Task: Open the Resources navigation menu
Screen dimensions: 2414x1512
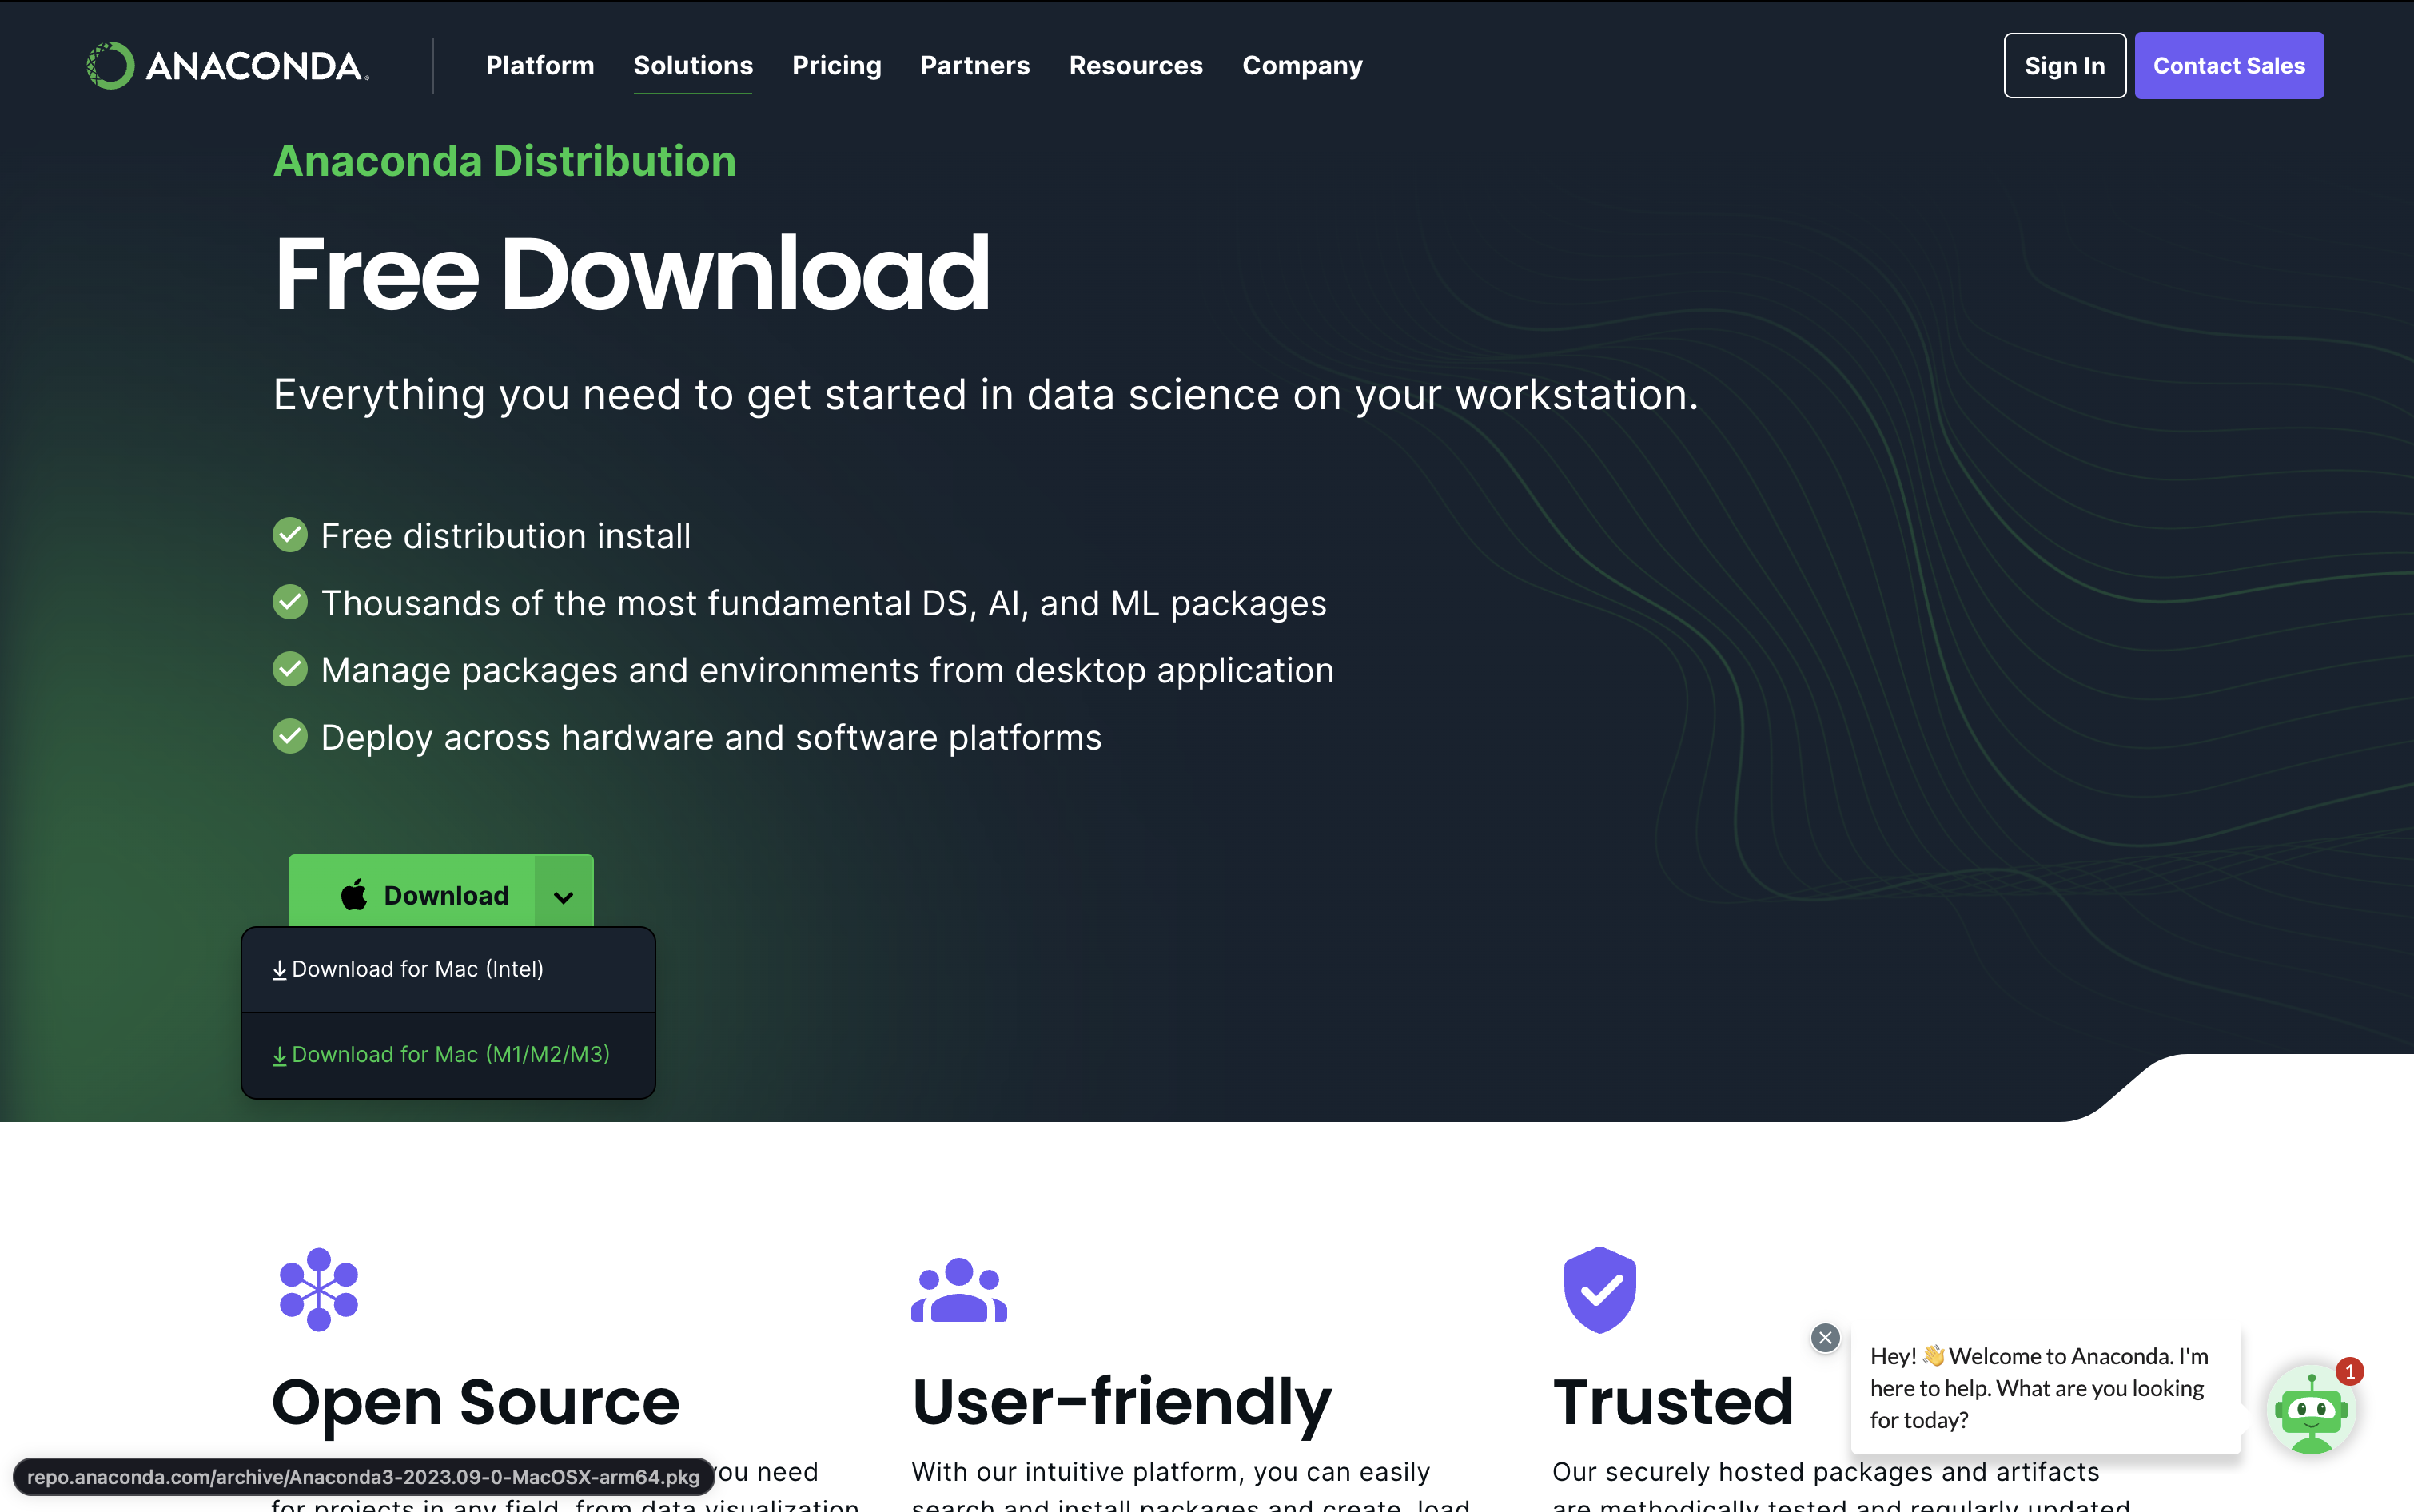Action: tap(1135, 66)
